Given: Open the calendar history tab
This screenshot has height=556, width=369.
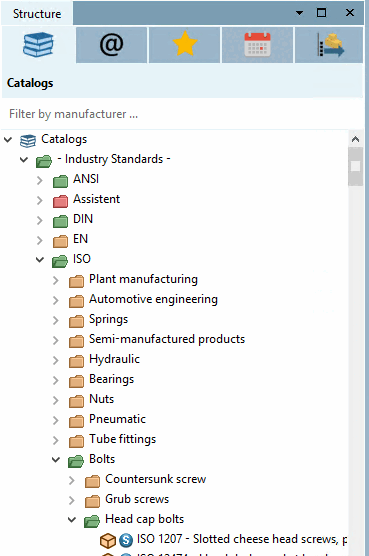Looking at the screenshot, I should [x=257, y=45].
